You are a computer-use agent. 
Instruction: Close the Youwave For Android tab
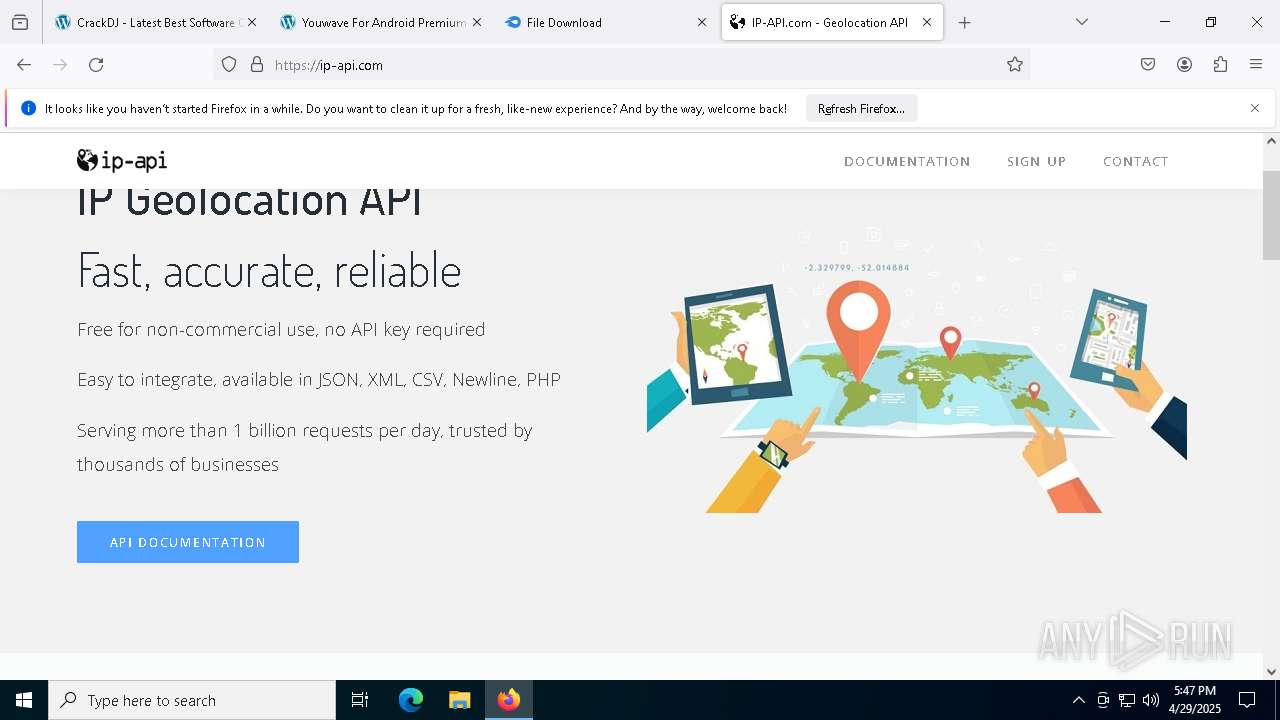tap(476, 22)
